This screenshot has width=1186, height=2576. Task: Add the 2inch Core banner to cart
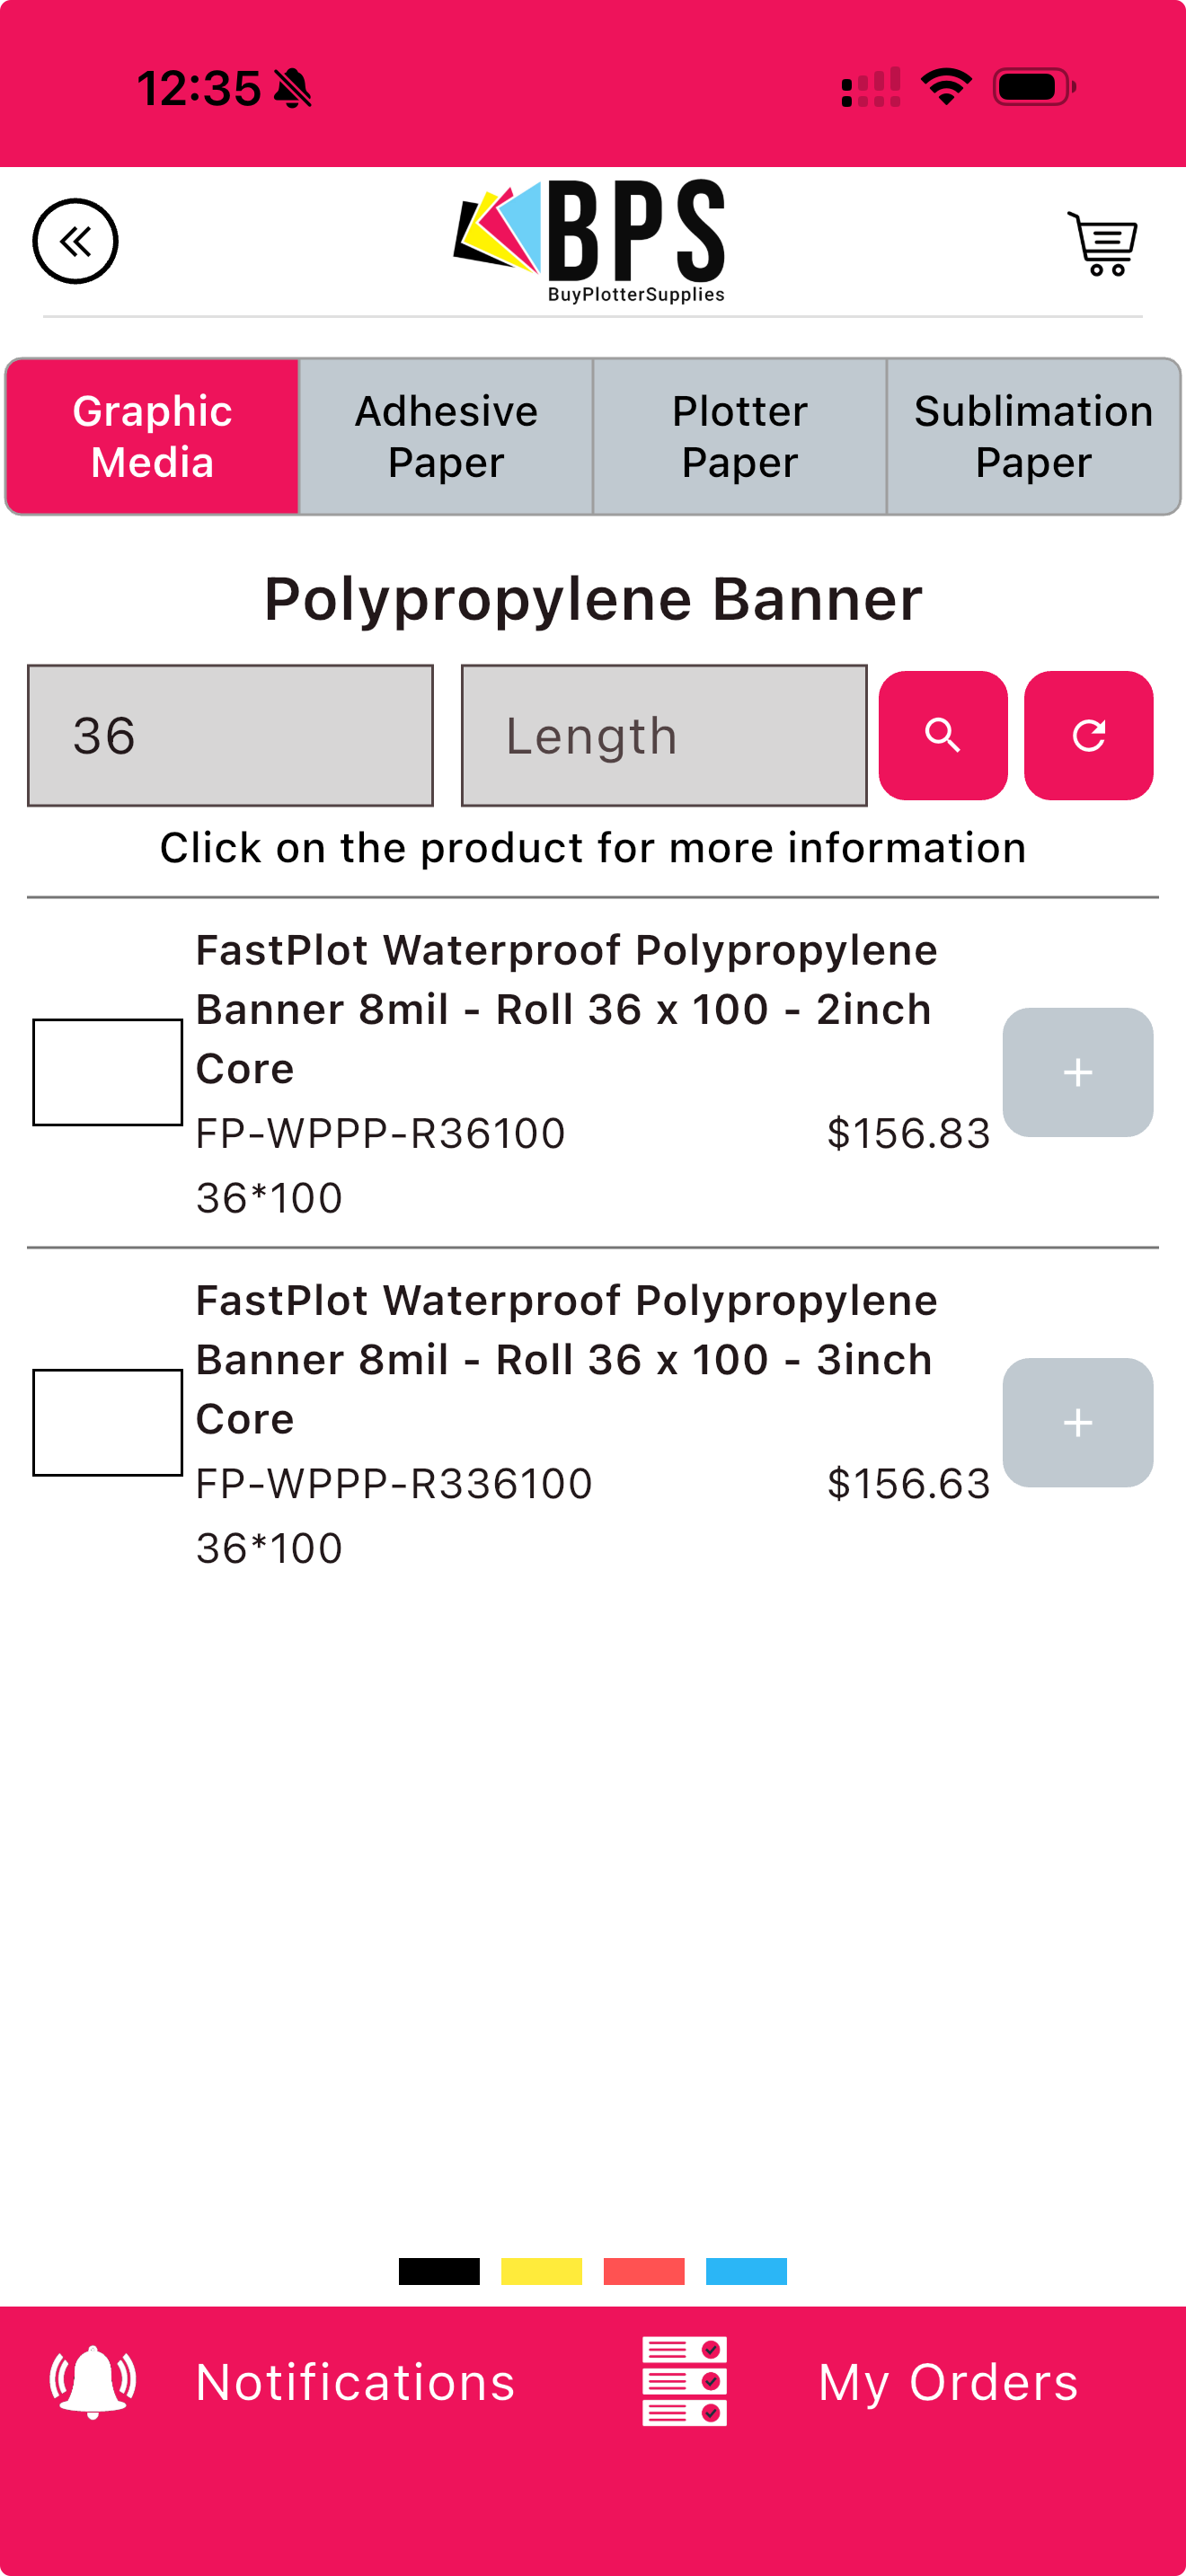[x=1077, y=1072]
